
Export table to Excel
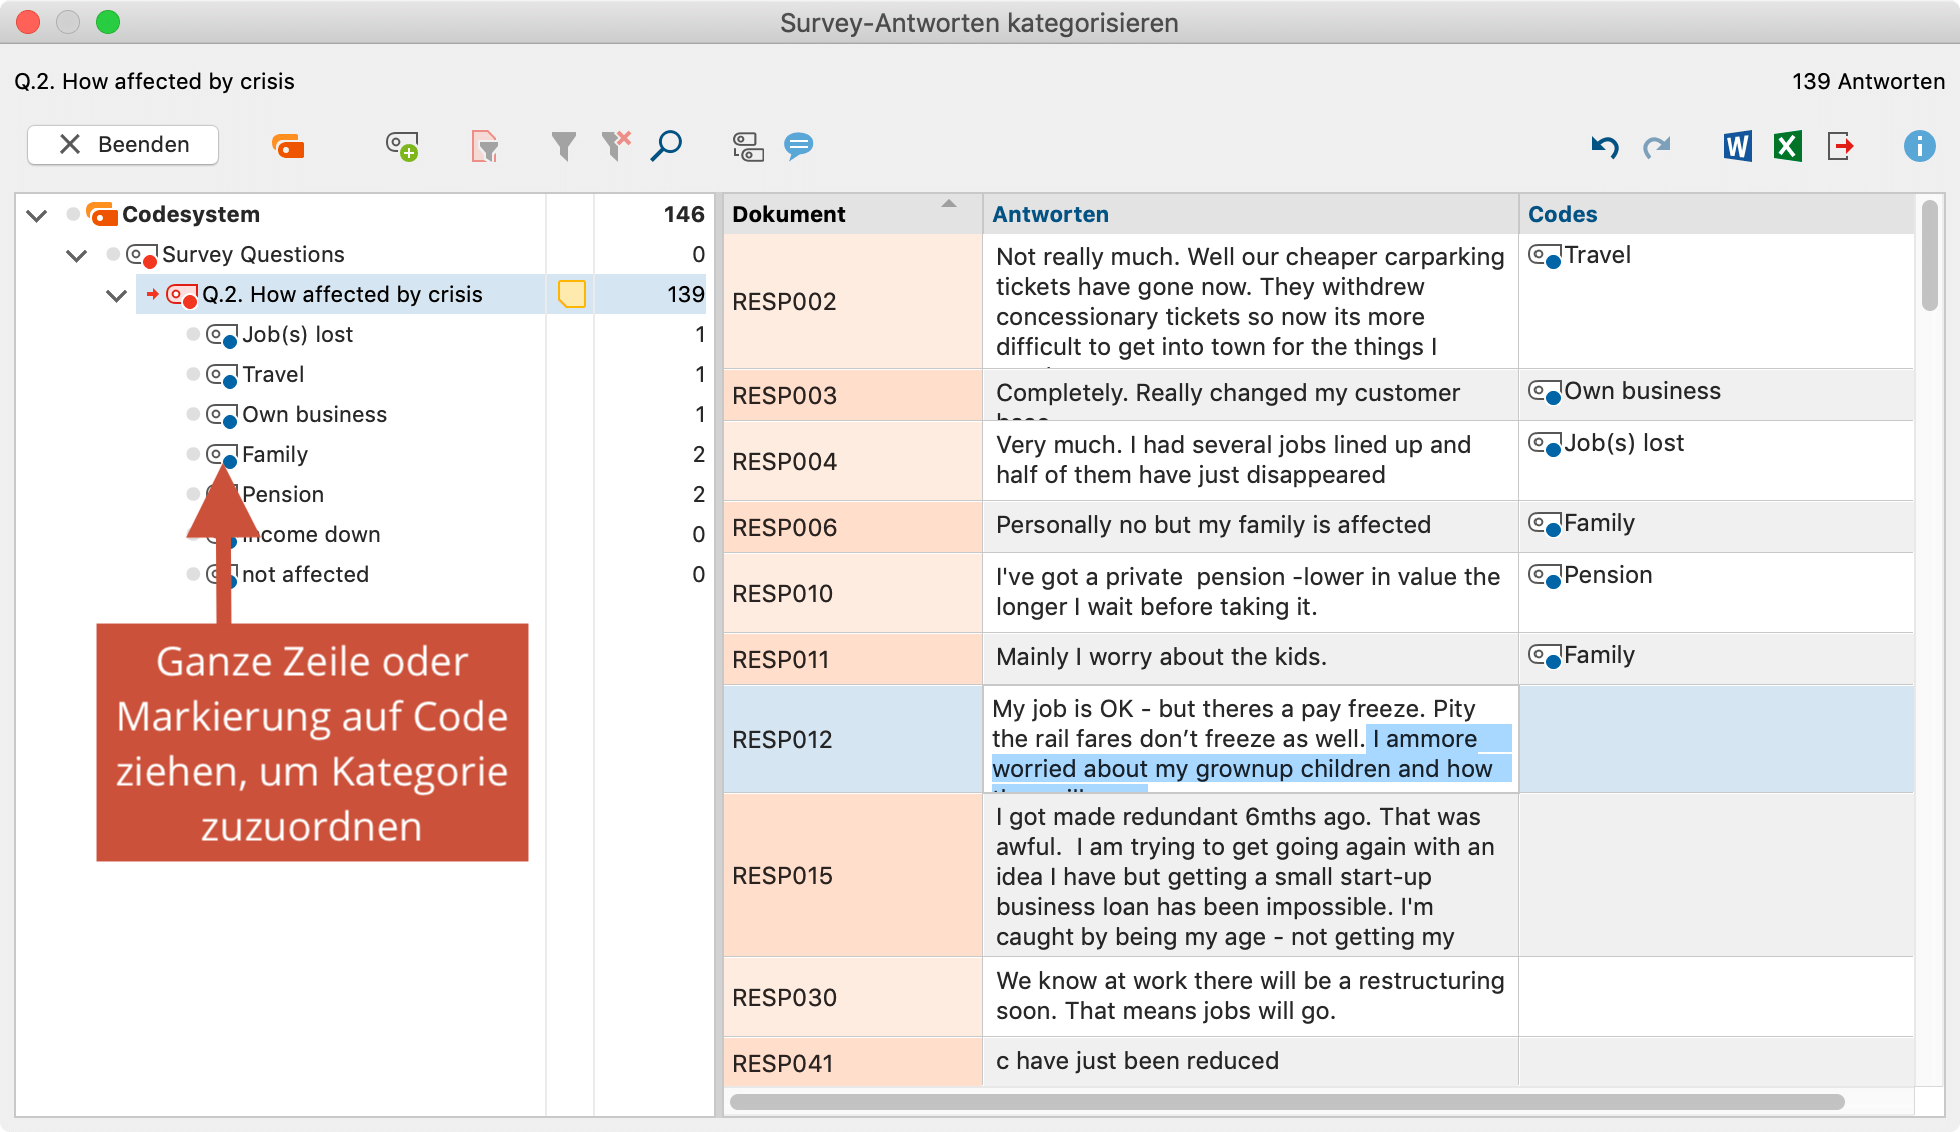coord(1788,146)
